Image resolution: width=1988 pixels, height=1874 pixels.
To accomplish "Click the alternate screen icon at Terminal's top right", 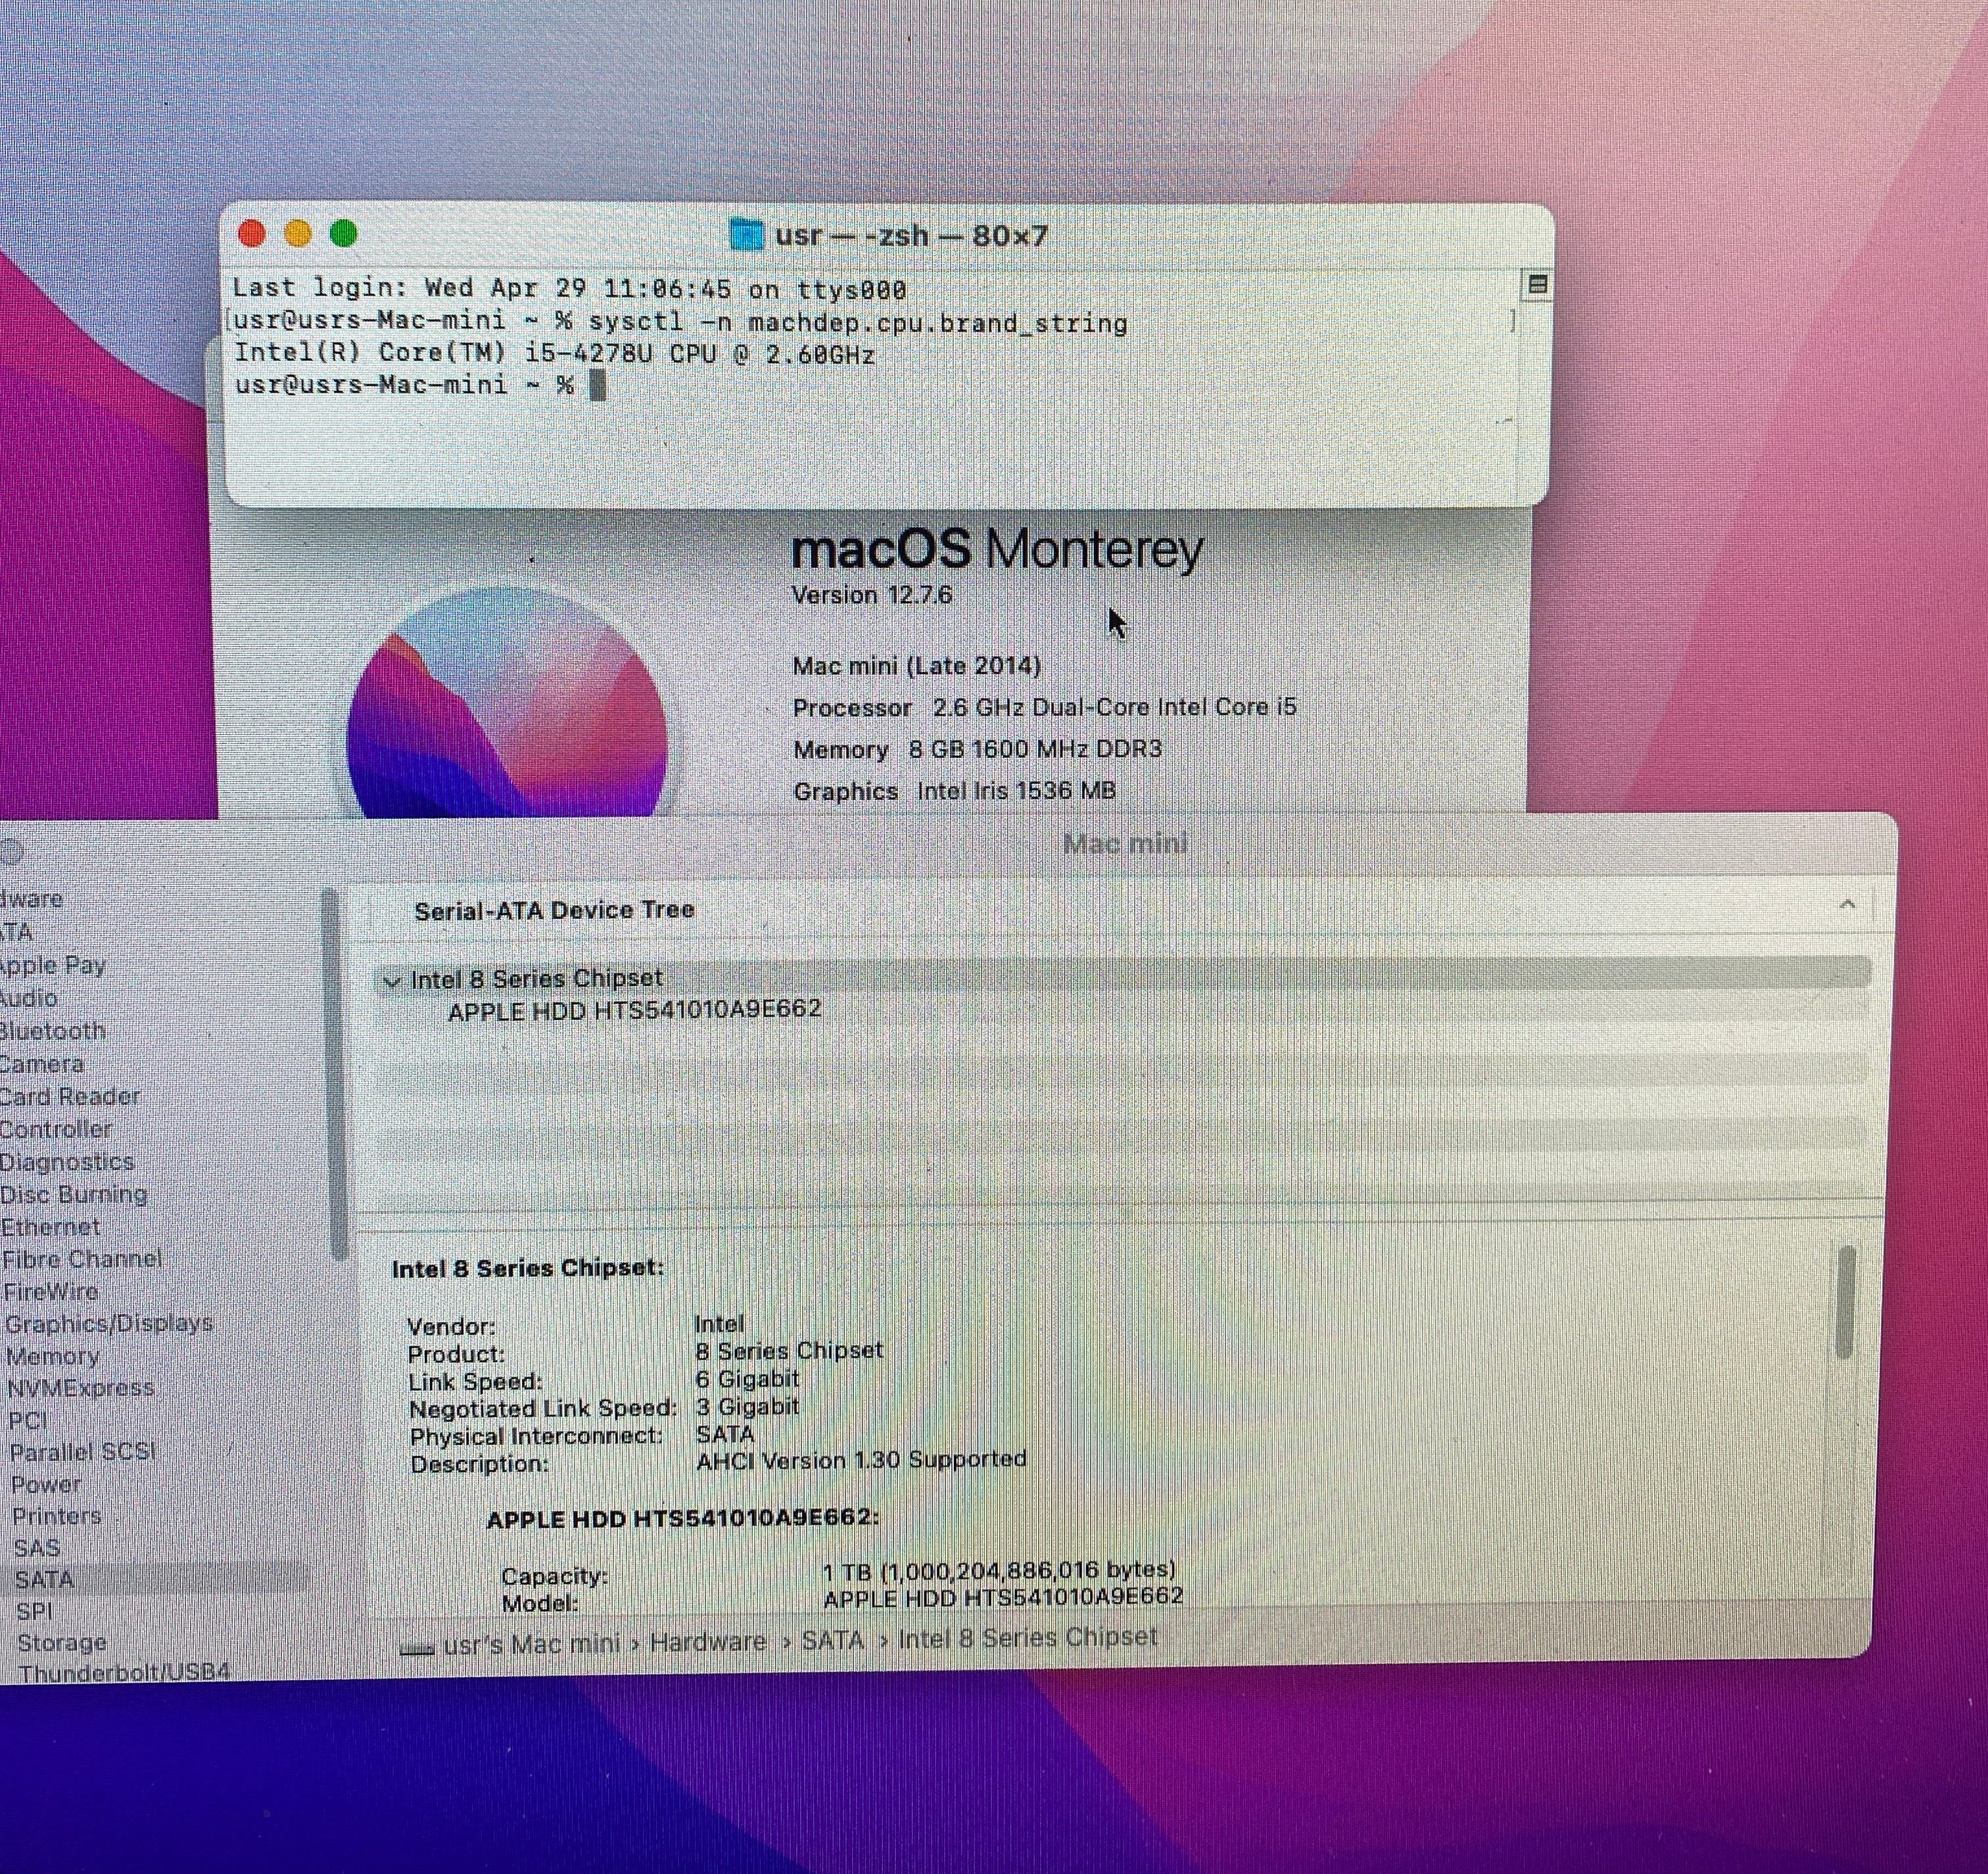I will [x=1537, y=285].
